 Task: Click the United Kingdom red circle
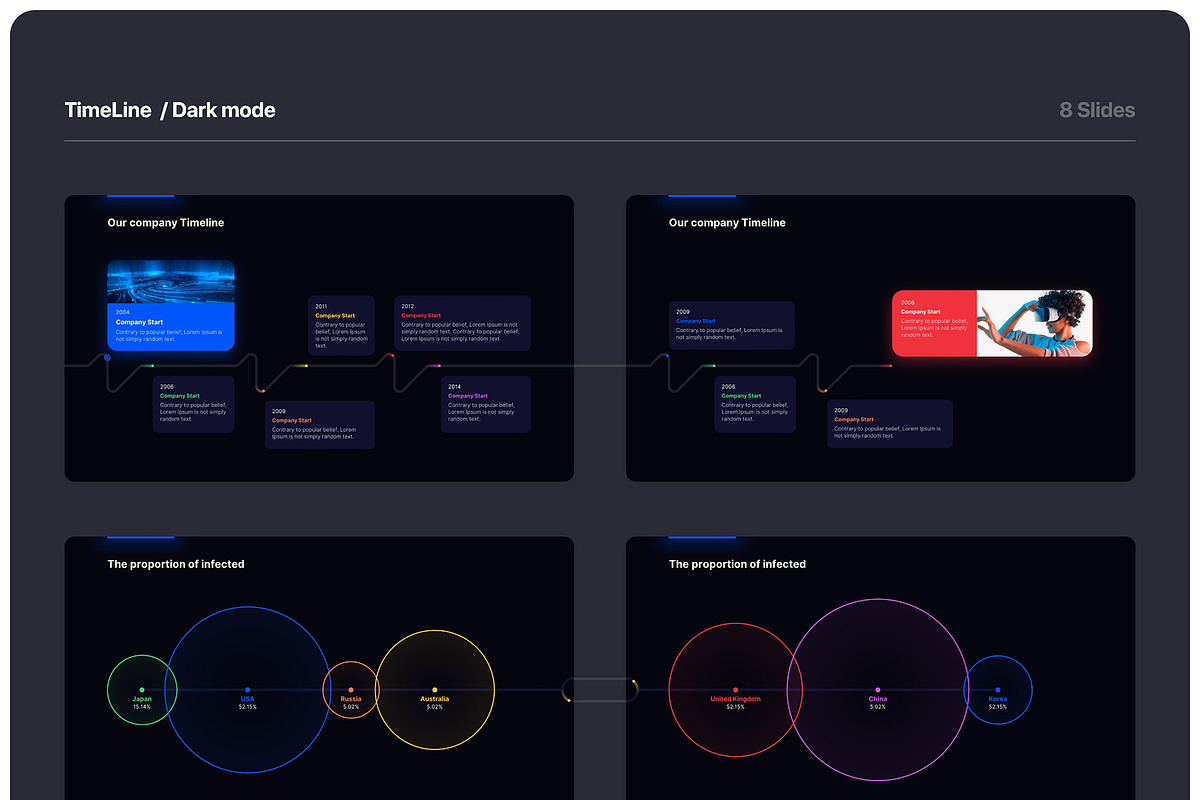[x=735, y=690]
